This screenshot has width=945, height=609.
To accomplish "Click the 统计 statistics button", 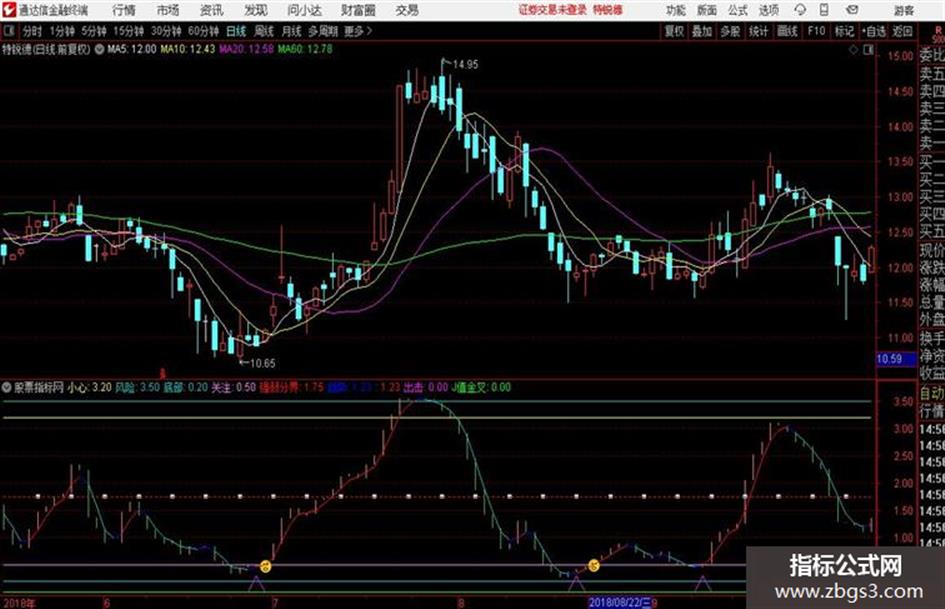I will 758,31.
